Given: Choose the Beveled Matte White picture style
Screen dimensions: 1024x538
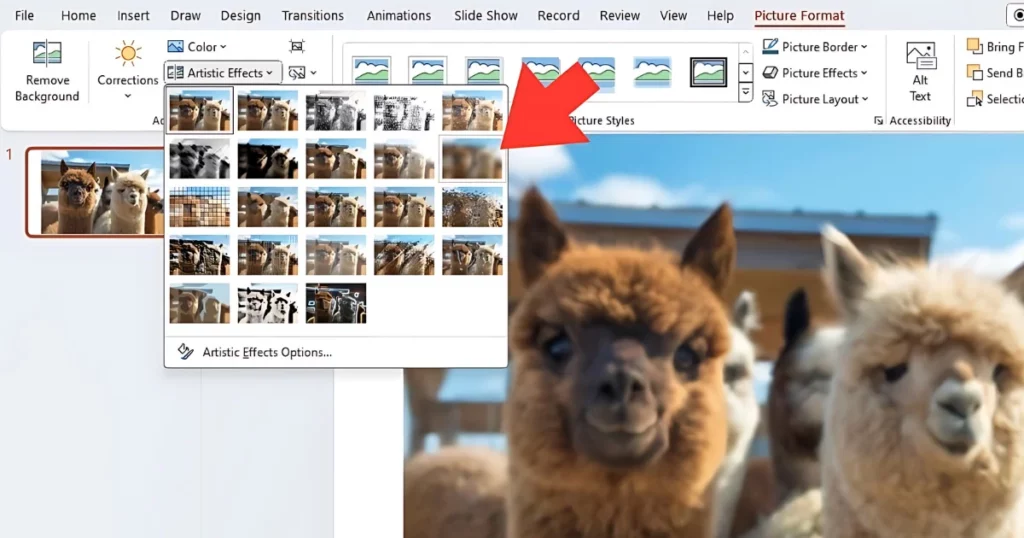Looking at the screenshot, I should pyautogui.click(x=428, y=72).
